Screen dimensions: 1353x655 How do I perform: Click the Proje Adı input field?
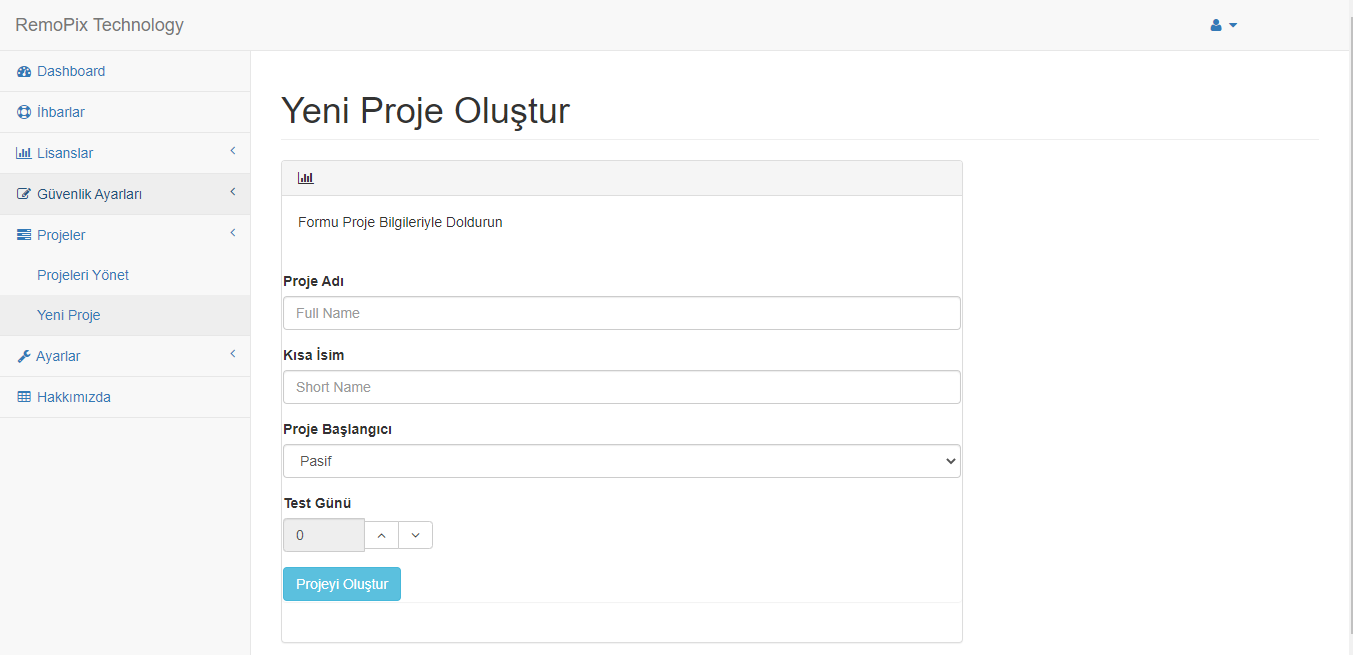[621, 313]
